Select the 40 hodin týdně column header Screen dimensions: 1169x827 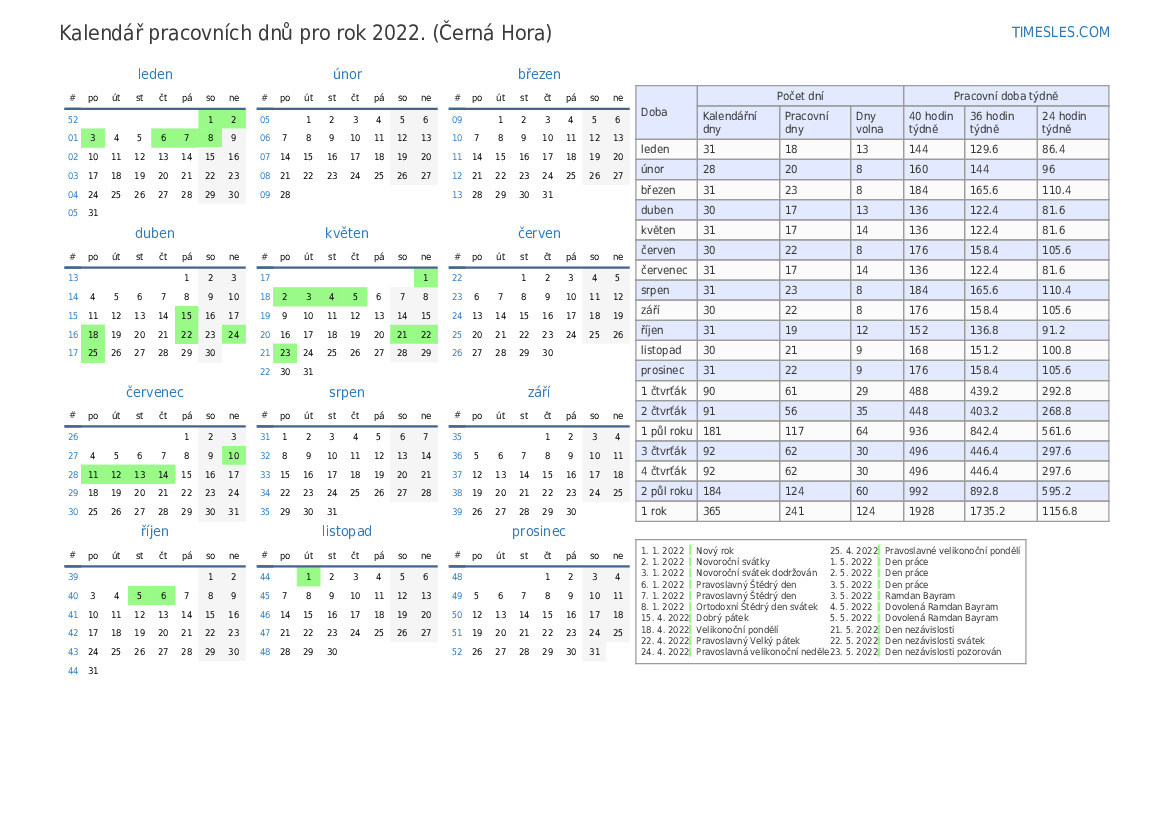tap(933, 123)
